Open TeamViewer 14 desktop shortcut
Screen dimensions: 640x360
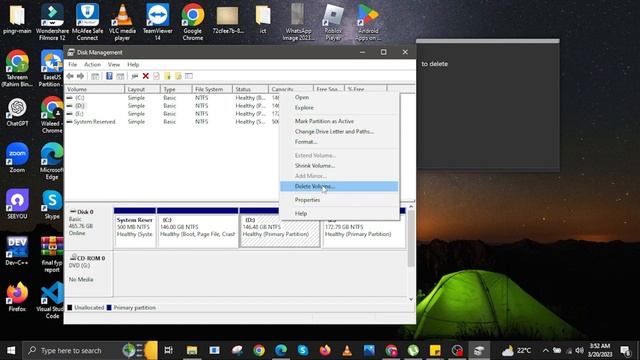point(158,21)
